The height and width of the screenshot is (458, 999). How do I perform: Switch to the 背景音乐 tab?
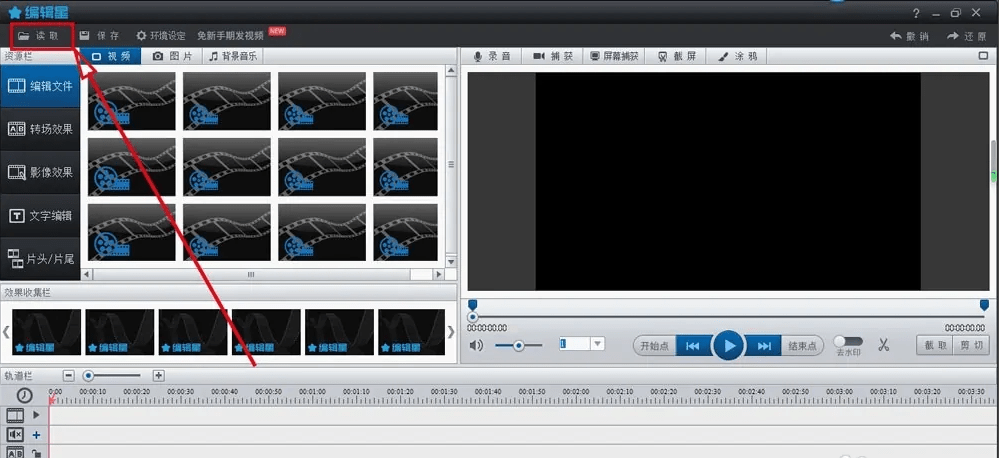click(233, 57)
